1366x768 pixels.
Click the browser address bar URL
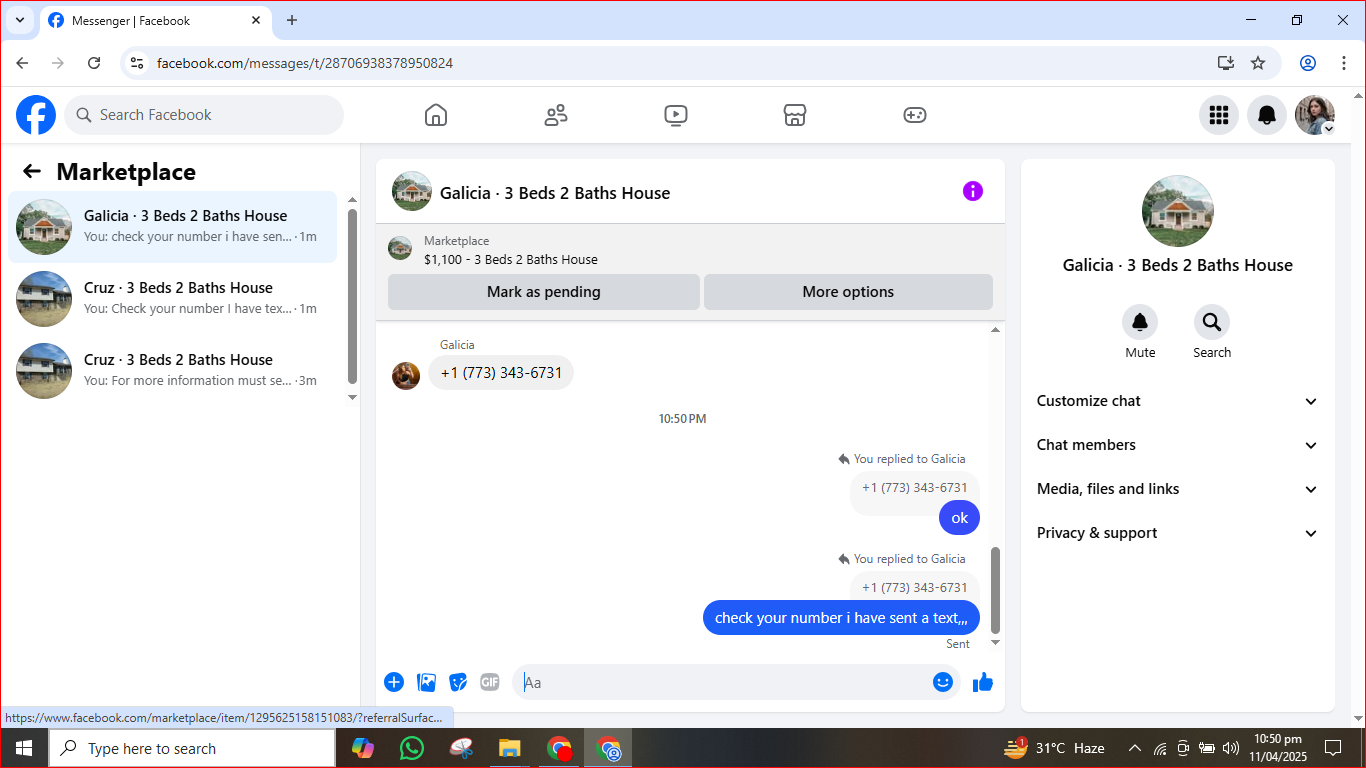coord(305,63)
